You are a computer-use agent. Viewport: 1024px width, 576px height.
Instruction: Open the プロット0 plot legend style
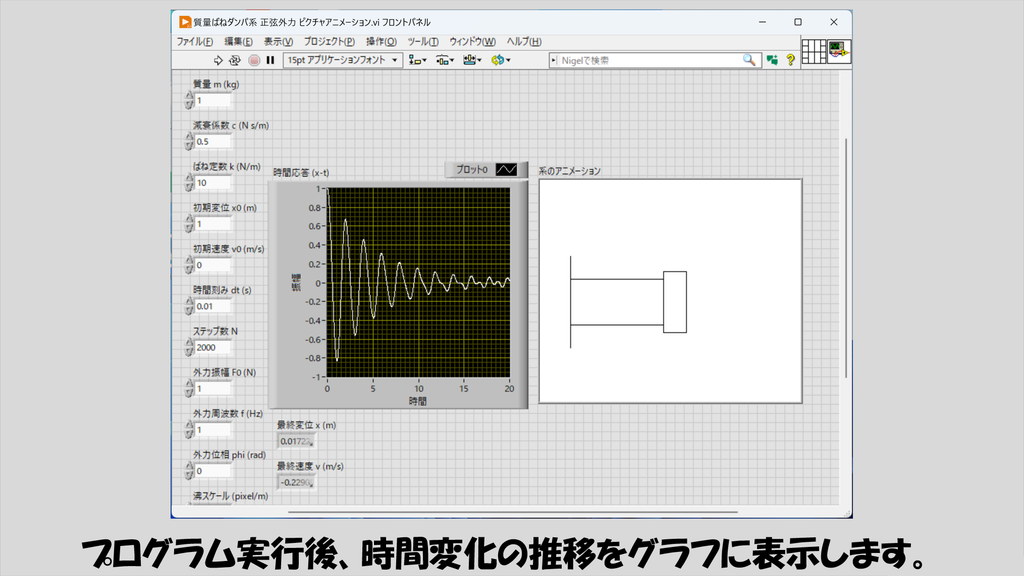tap(507, 170)
